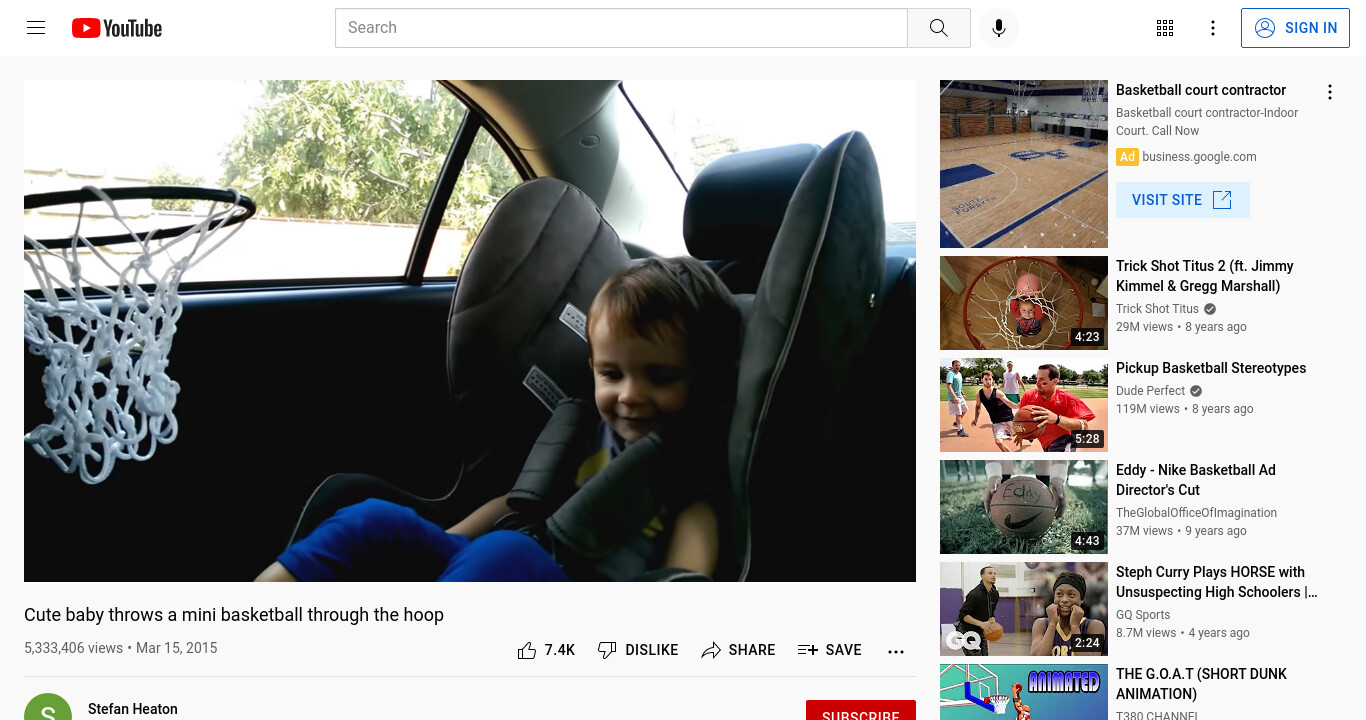Visit TheGlobalOfficeOfImagination channel
The width and height of the screenshot is (1366, 720).
tap(1196, 513)
